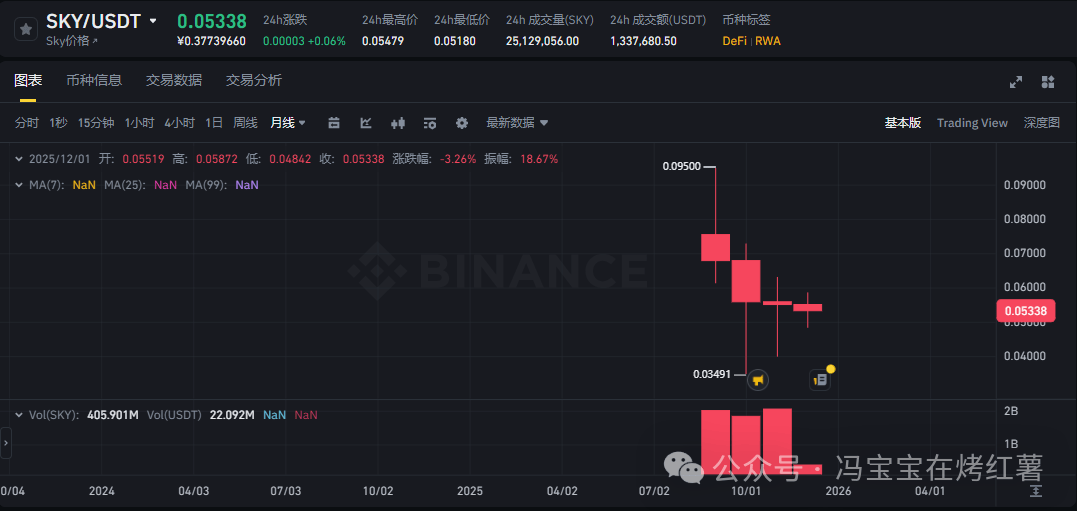Click the current price tag 0.05338
Image resolution: width=1077 pixels, height=511 pixels.
click(1025, 311)
